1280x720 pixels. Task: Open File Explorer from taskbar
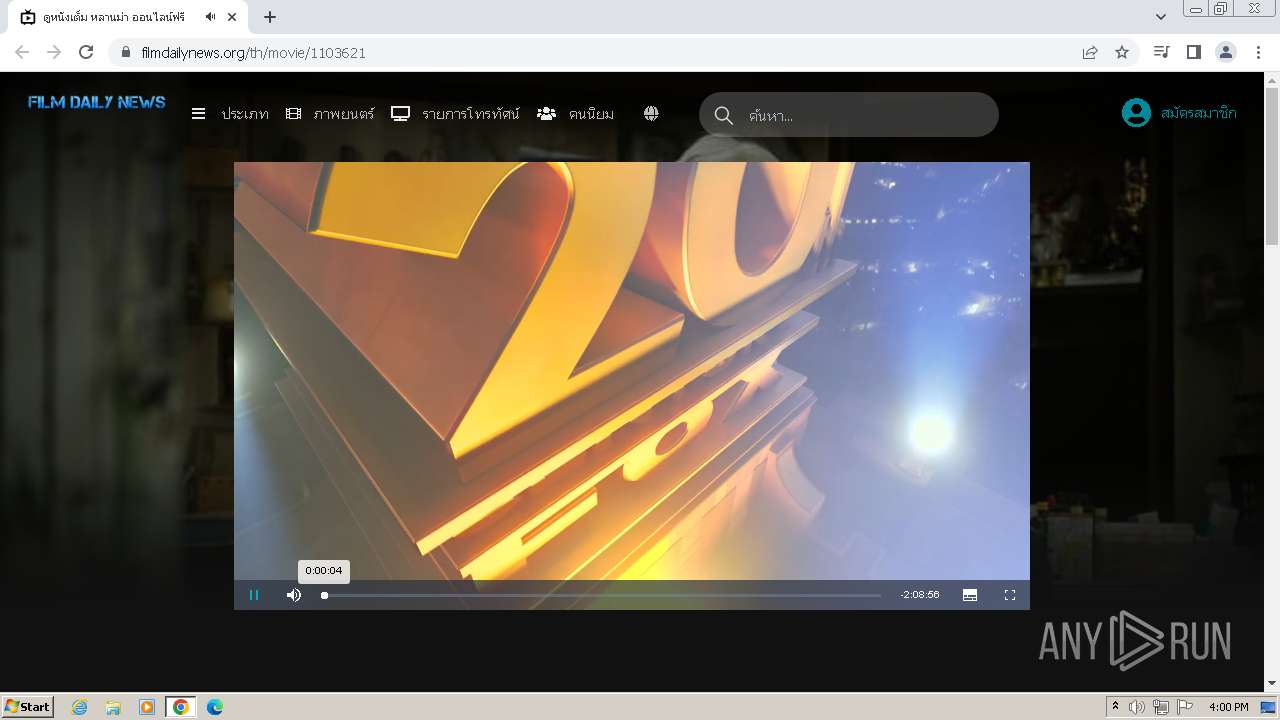coord(113,707)
